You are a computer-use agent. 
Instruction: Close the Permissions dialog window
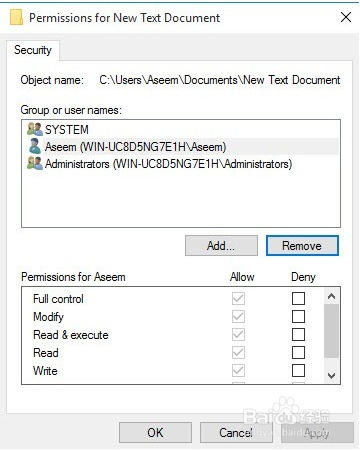[x=346, y=17]
